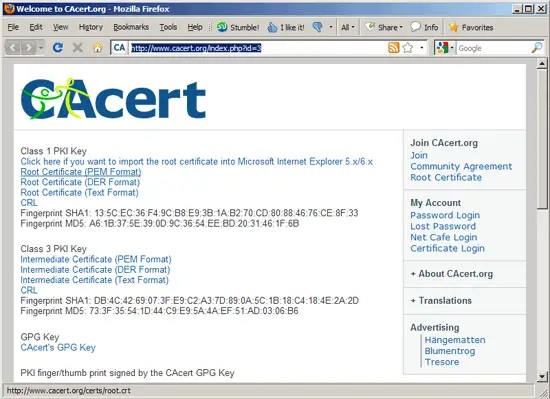This screenshot has height=399, width=550.
Task: Open the Favorites star button
Action: click(471, 27)
